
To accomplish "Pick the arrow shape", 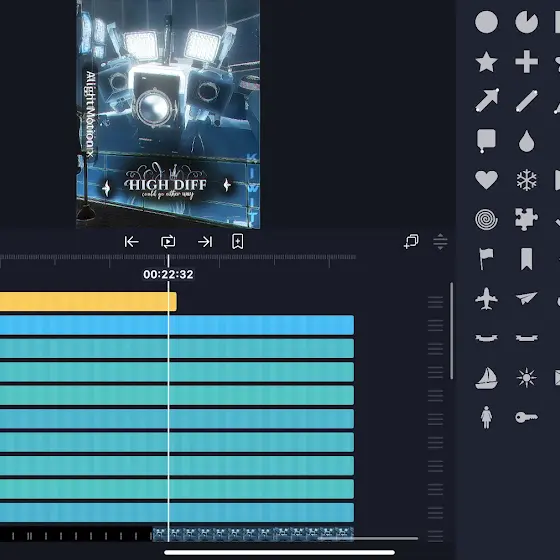I will point(487,100).
